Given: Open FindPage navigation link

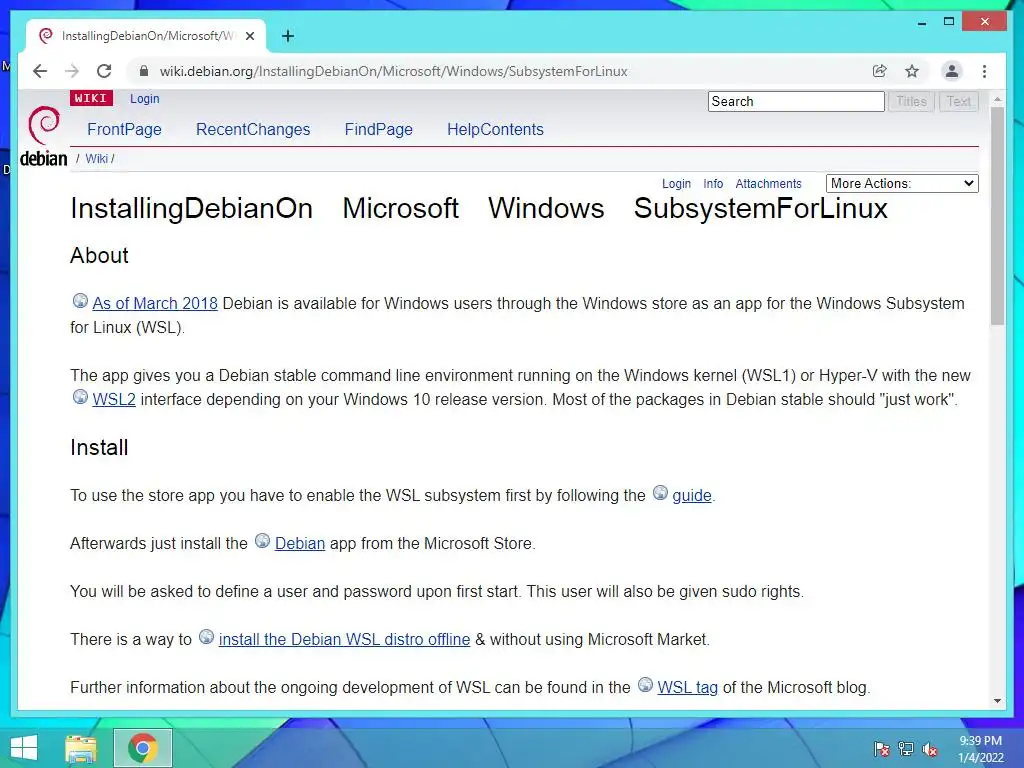Looking at the screenshot, I should coord(379,129).
